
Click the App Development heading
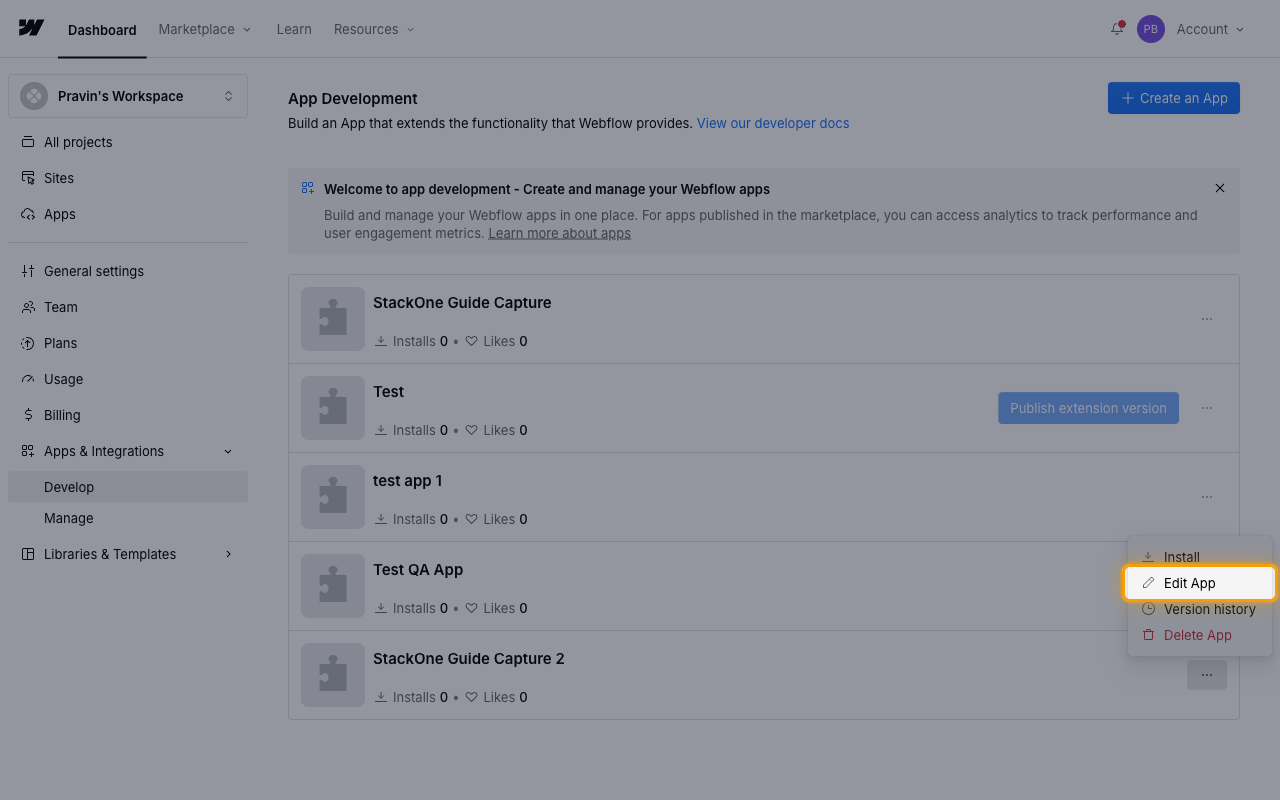pyautogui.click(x=353, y=99)
